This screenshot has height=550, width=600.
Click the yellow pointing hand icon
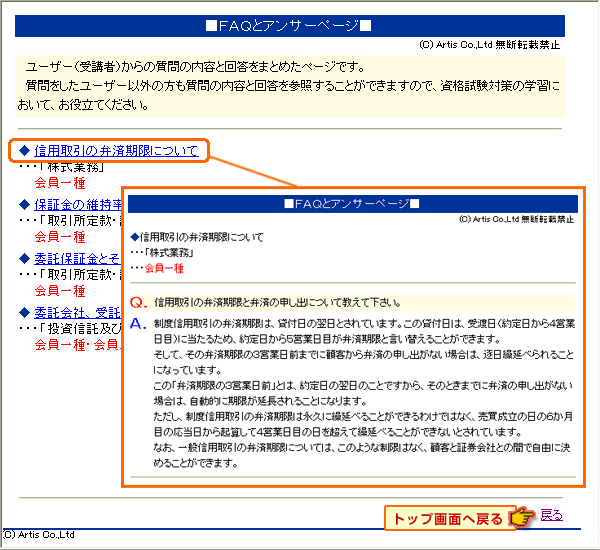tap(521, 518)
